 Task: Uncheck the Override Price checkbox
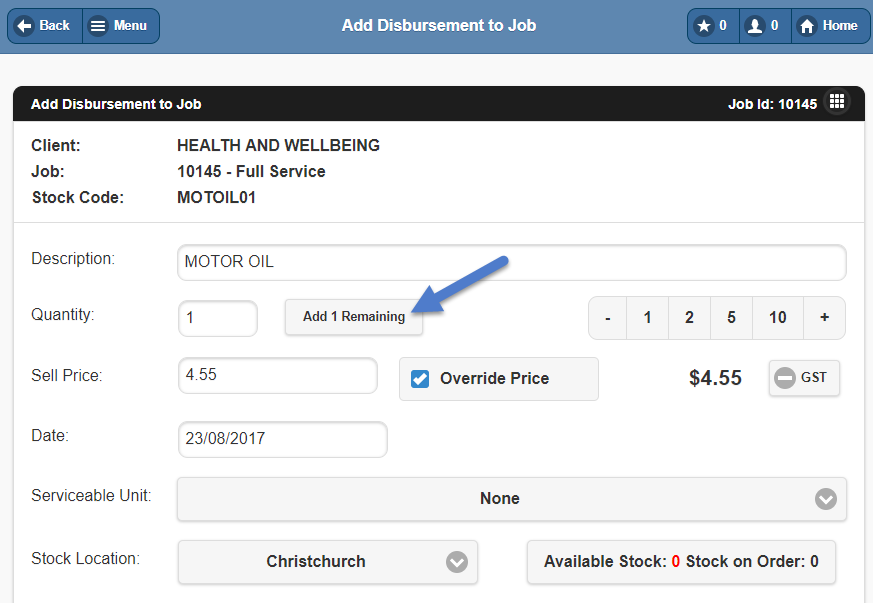coord(420,379)
